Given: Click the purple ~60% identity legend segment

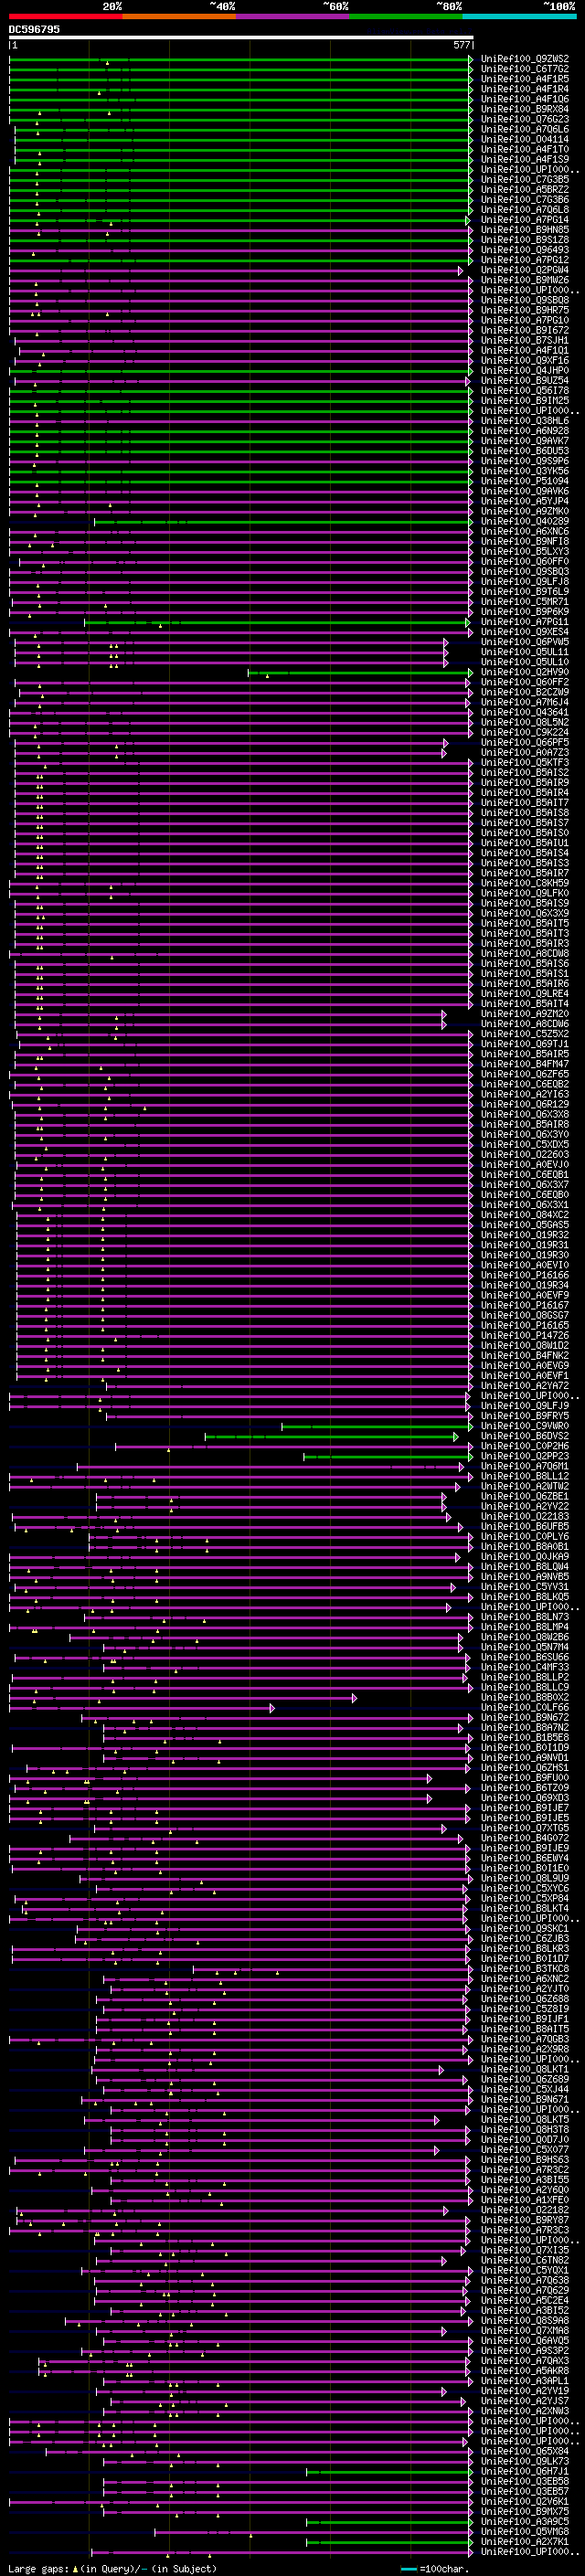Looking at the screenshot, I should (x=292, y=16).
